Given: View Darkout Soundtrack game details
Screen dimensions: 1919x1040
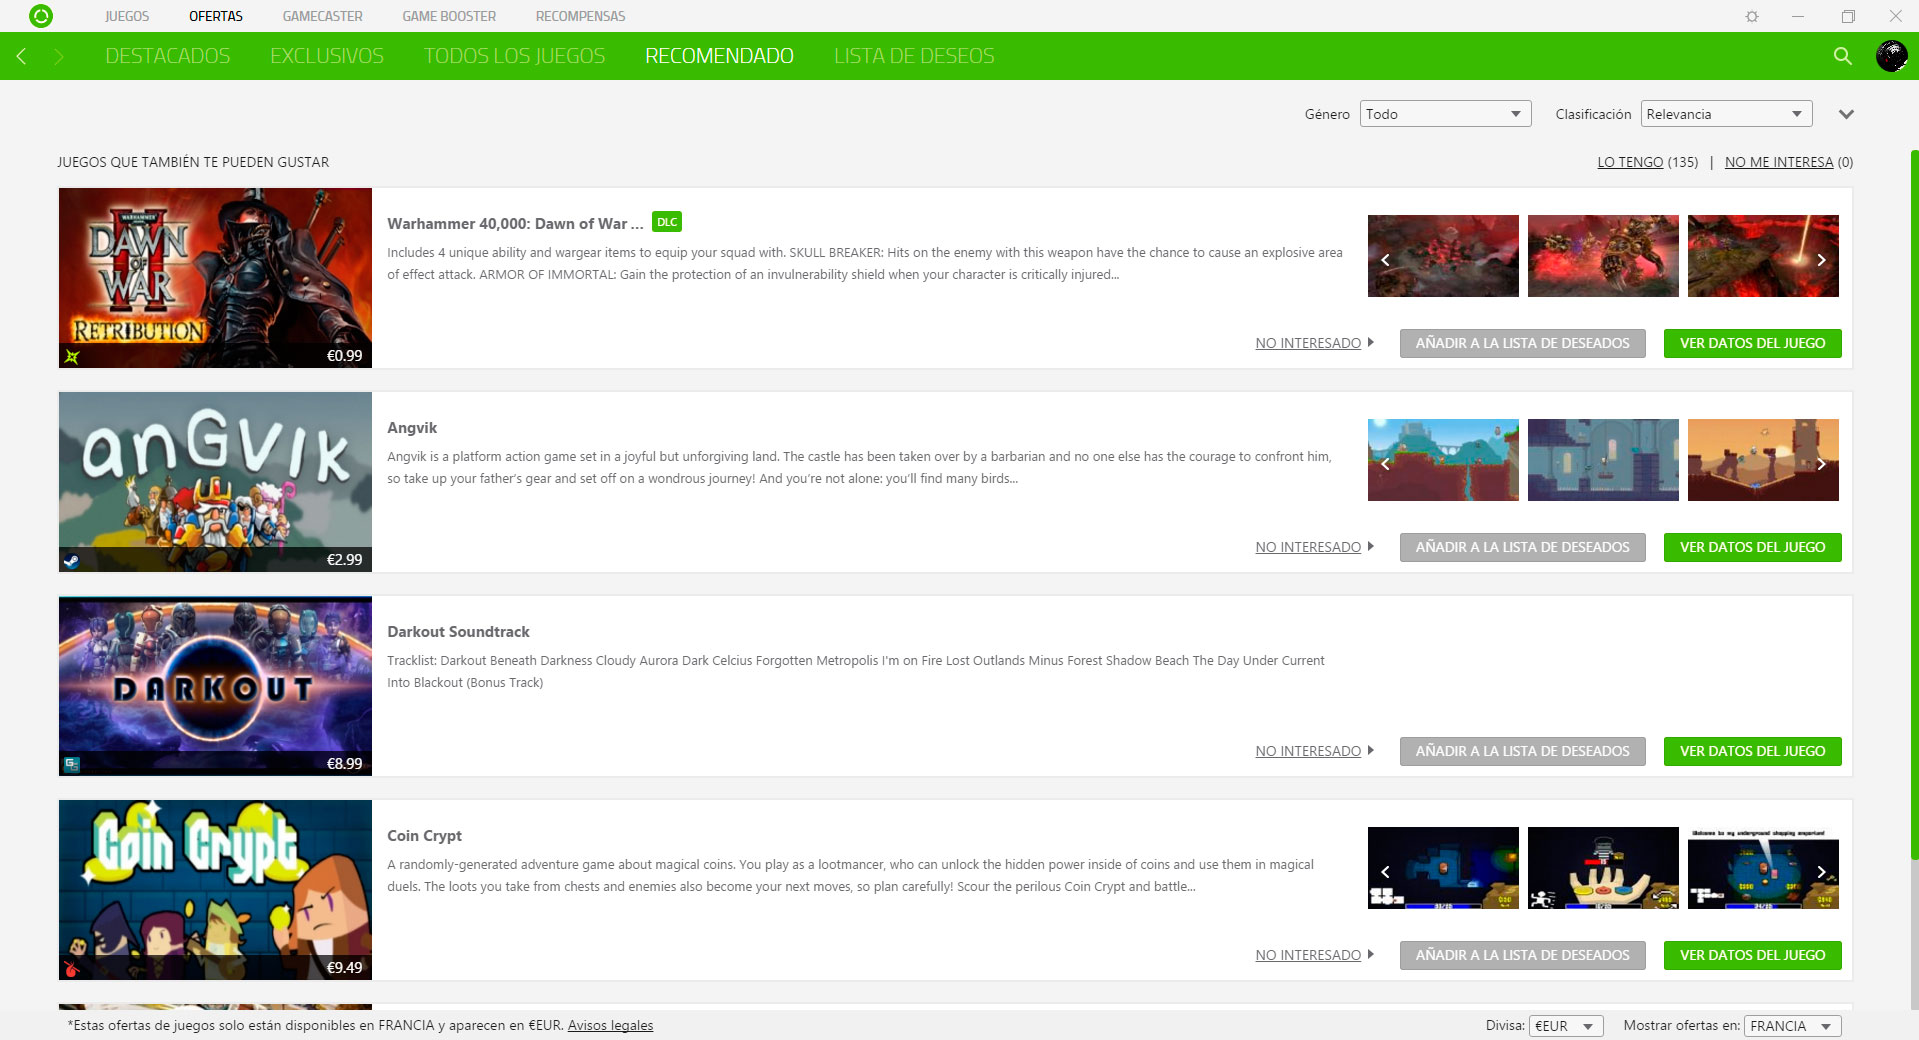Looking at the screenshot, I should tap(1752, 751).
